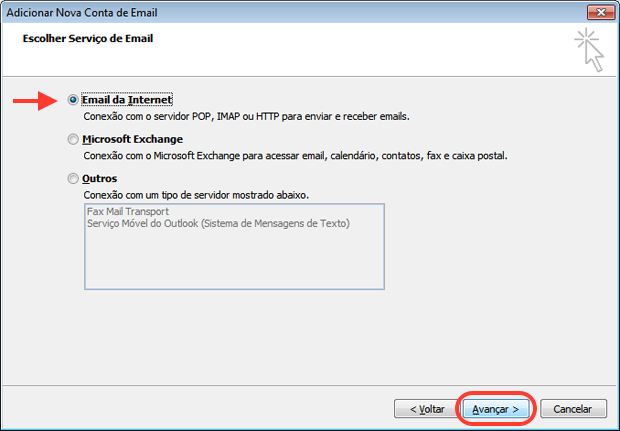Click the red arrow pointing at Email option
This screenshot has width=620, height=431.
[x=35, y=101]
